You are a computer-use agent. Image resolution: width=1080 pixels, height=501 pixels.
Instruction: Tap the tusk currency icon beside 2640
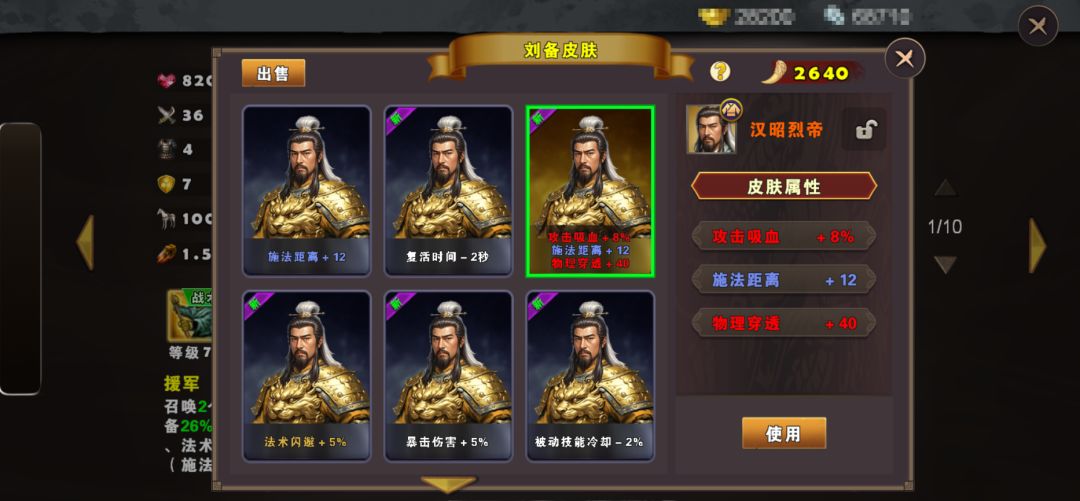pyautogui.click(x=776, y=72)
